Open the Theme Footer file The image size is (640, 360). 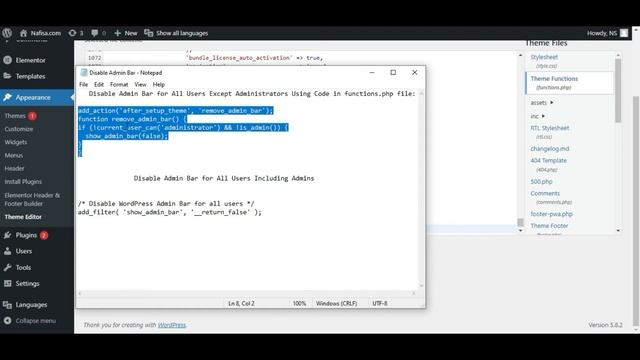(549, 226)
